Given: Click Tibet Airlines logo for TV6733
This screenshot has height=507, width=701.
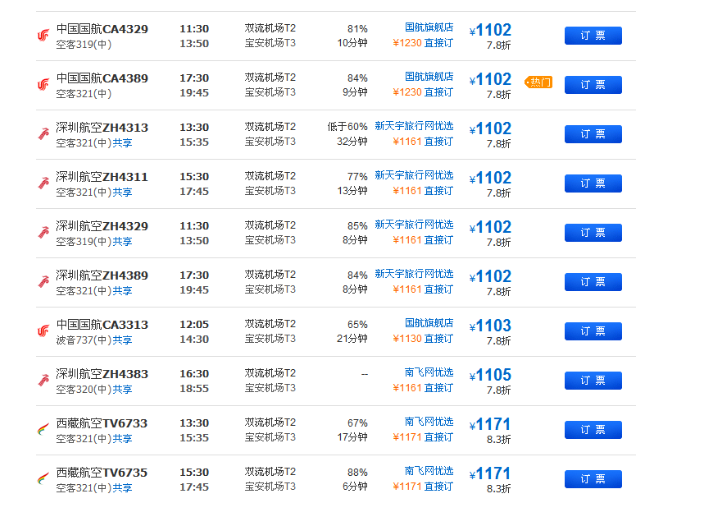Looking at the screenshot, I should 43,430.
